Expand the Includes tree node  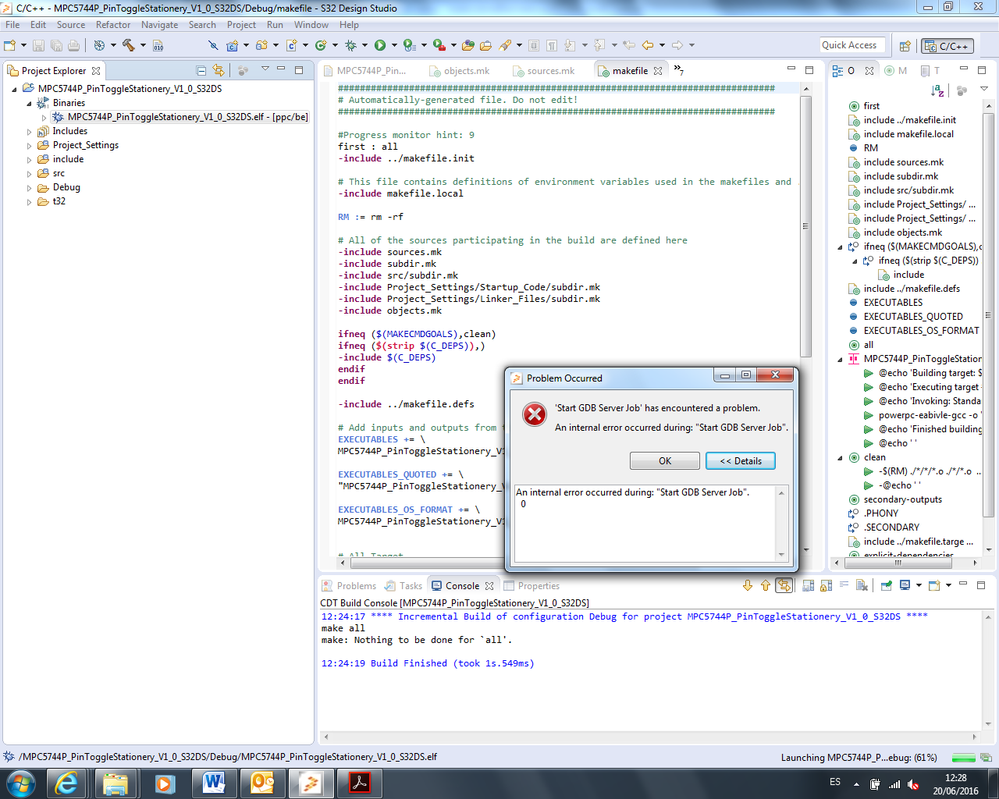tap(29, 131)
